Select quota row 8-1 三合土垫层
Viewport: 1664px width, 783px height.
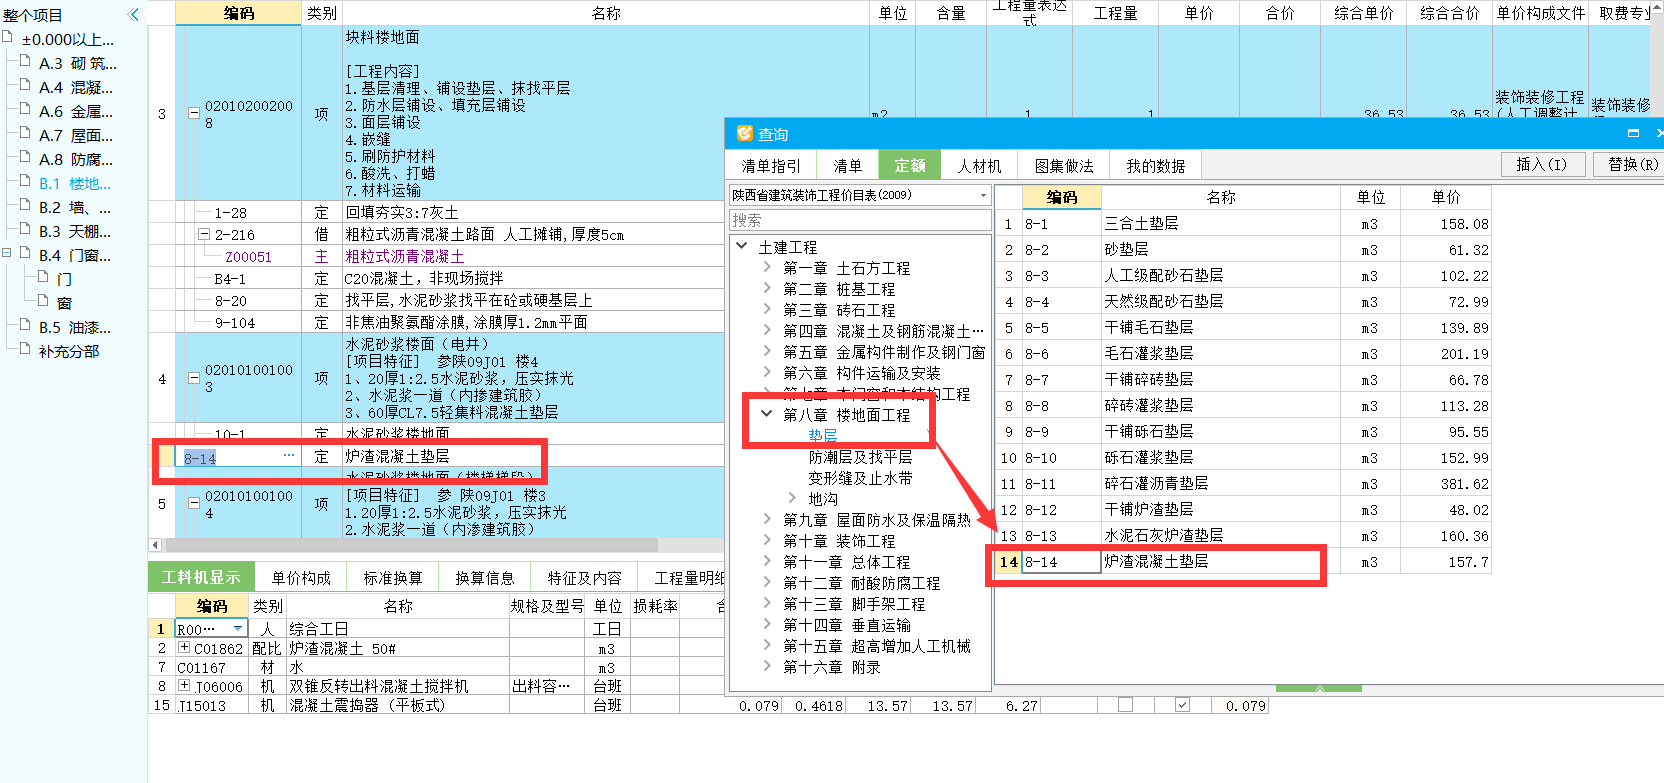[1245, 224]
